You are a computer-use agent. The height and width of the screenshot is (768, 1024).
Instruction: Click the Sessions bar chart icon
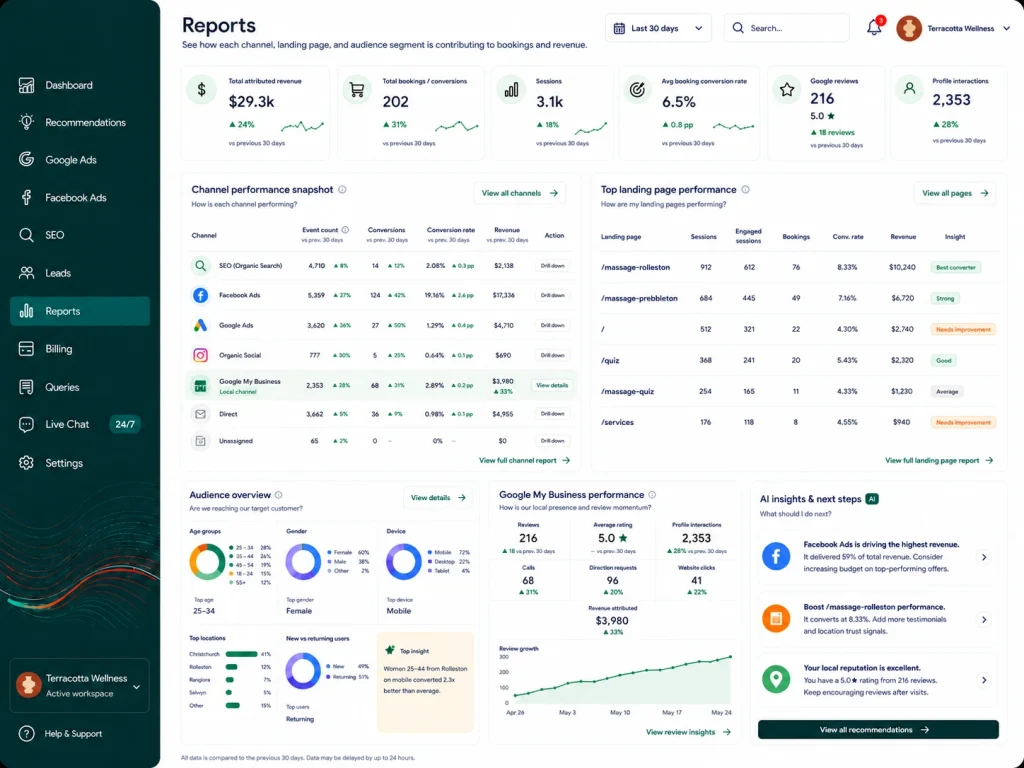pos(511,89)
